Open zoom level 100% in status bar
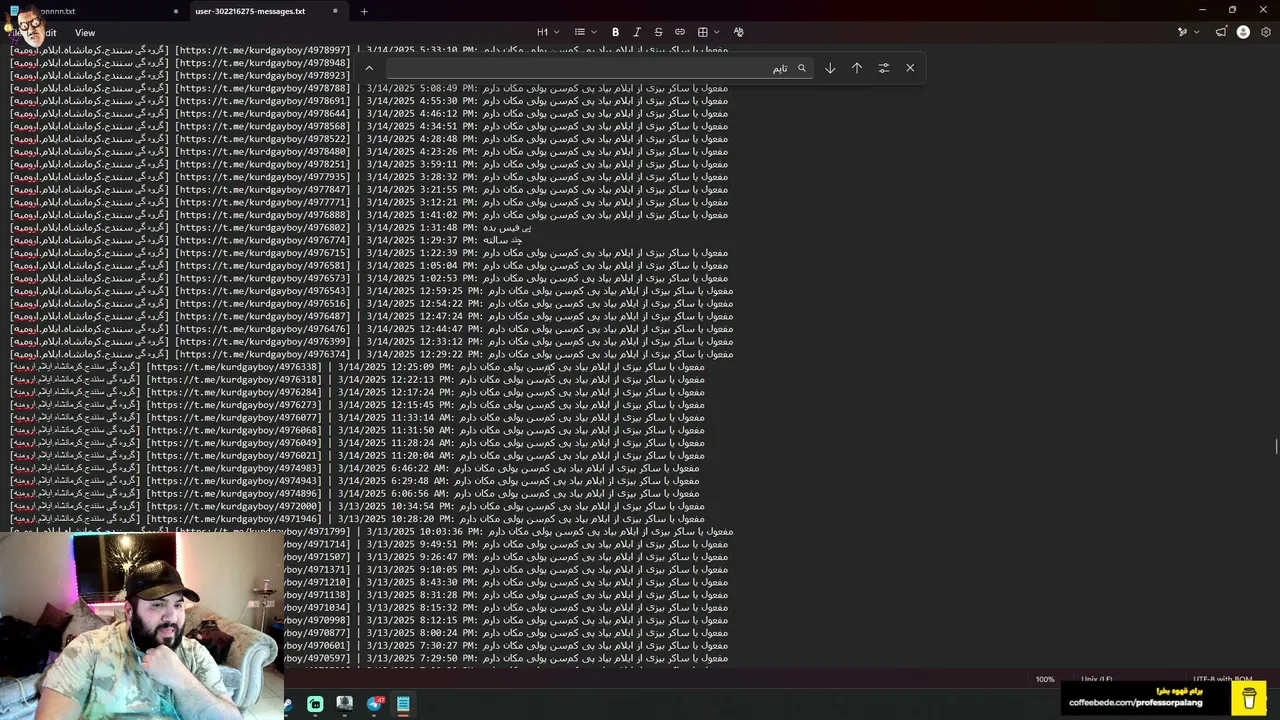Image resolution: width=1280 pixels, height=720 pixels. pos(1045,679)
